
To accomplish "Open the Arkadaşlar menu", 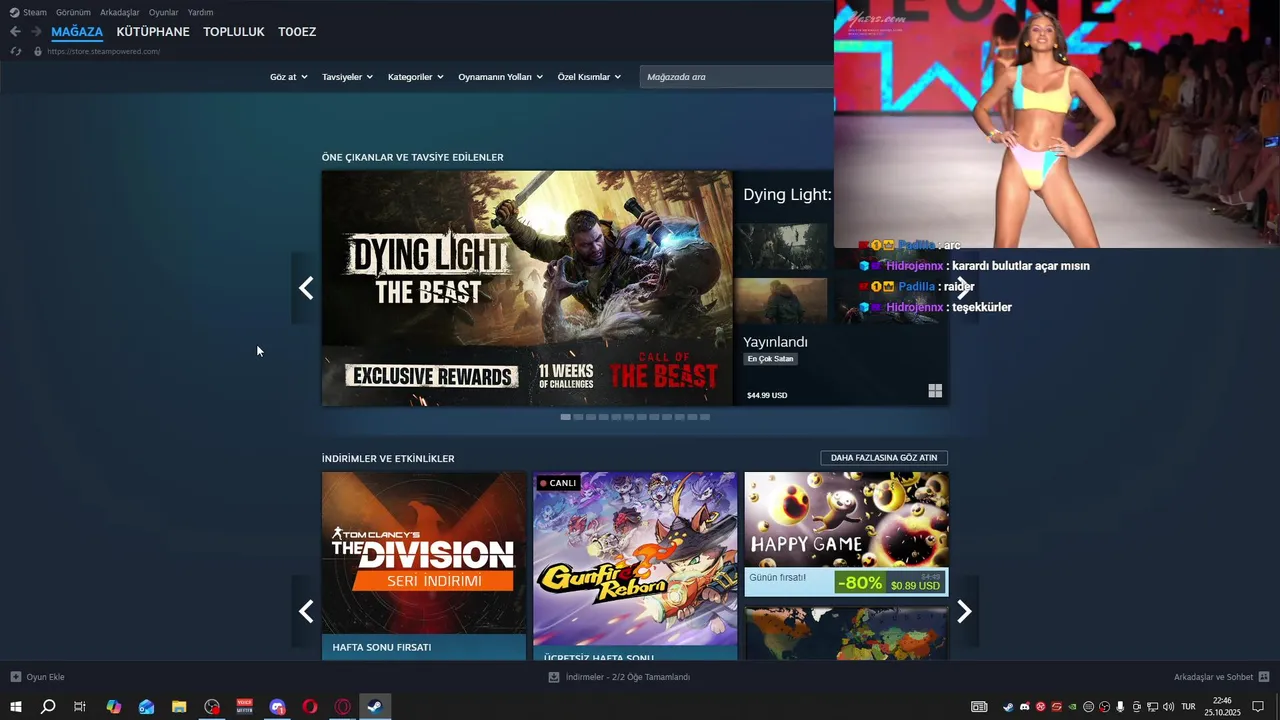I will 120,12.
